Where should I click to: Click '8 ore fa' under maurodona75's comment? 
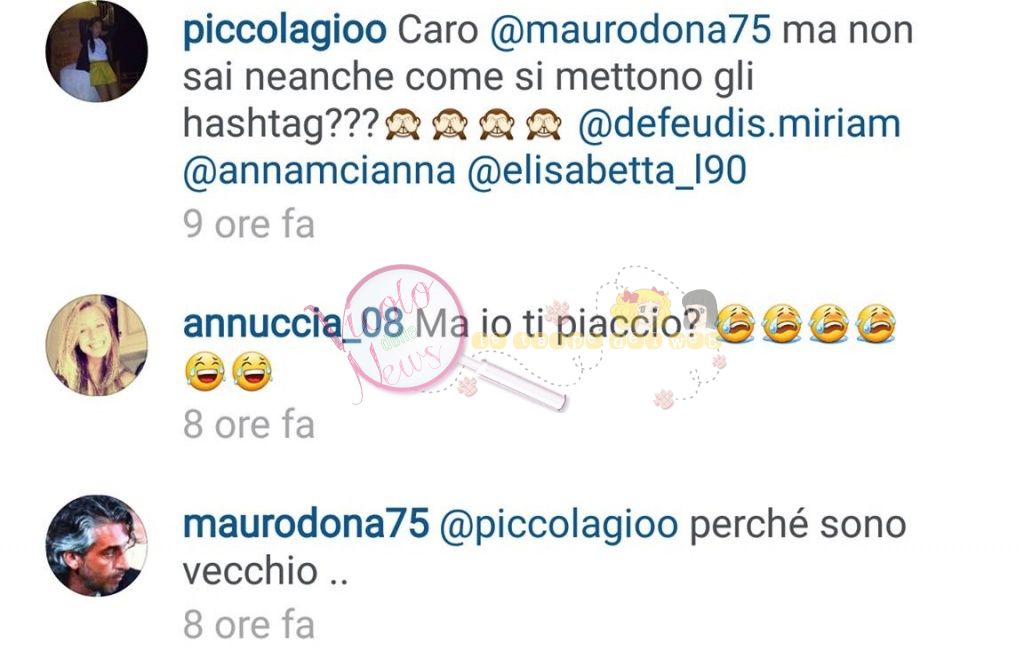point(249,625)
